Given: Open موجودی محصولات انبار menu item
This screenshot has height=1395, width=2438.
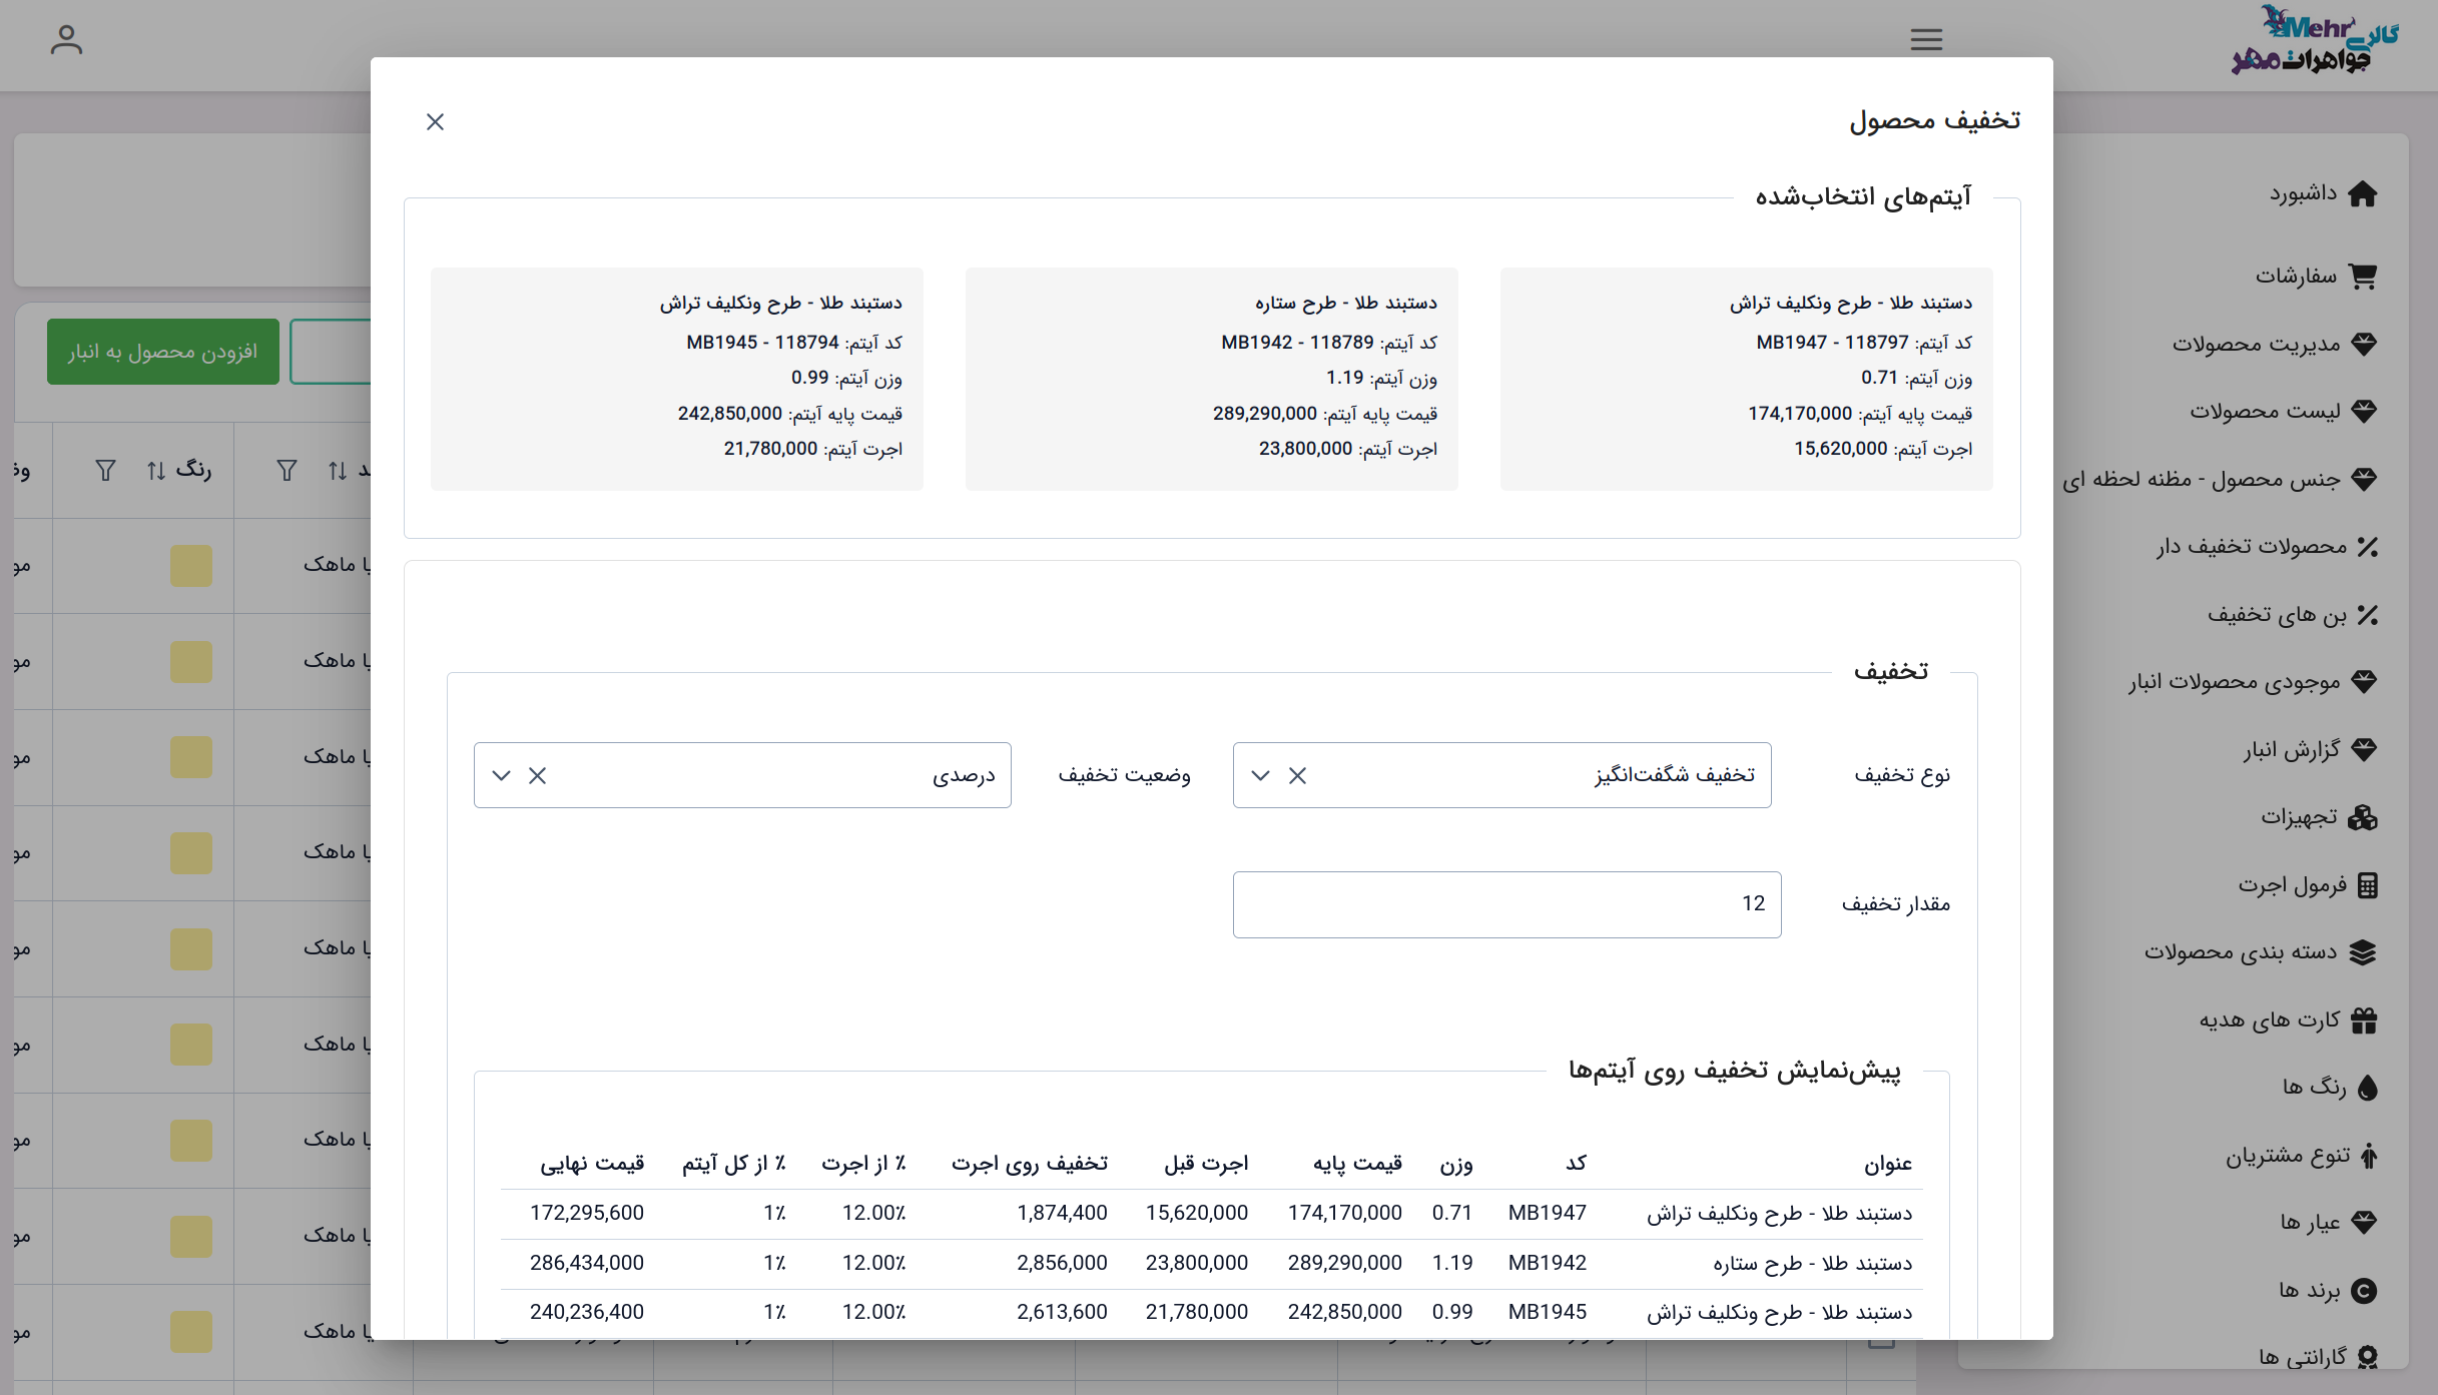Looking at the screenshot, I should pos(2234,682).
